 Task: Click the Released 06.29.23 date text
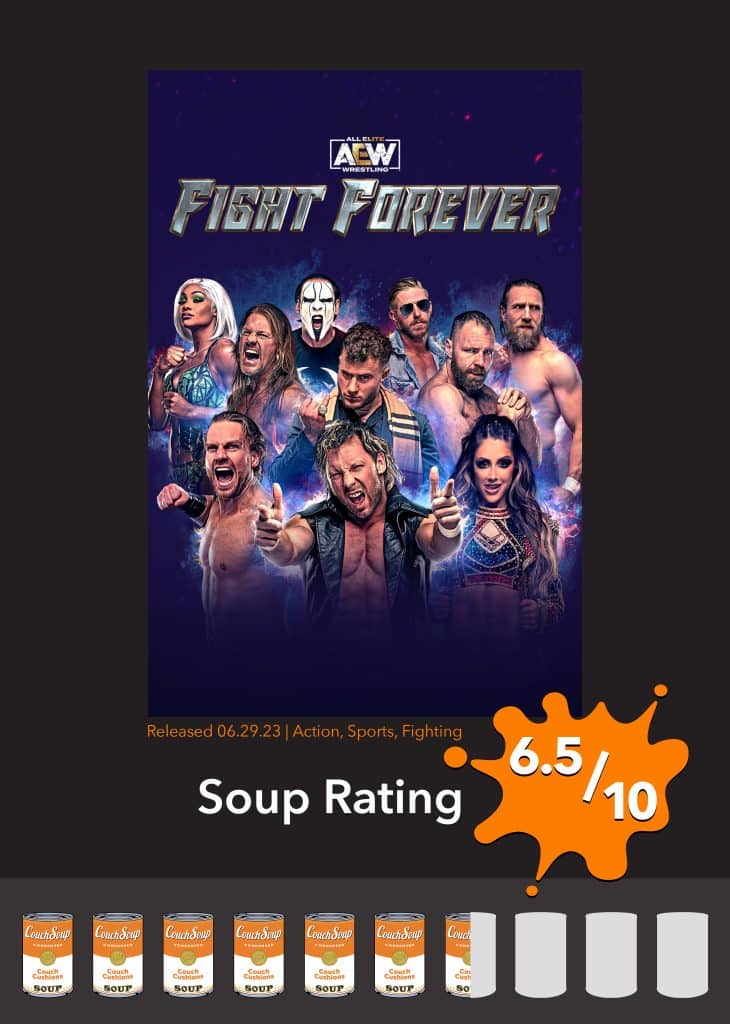click(x=214, y=731)
